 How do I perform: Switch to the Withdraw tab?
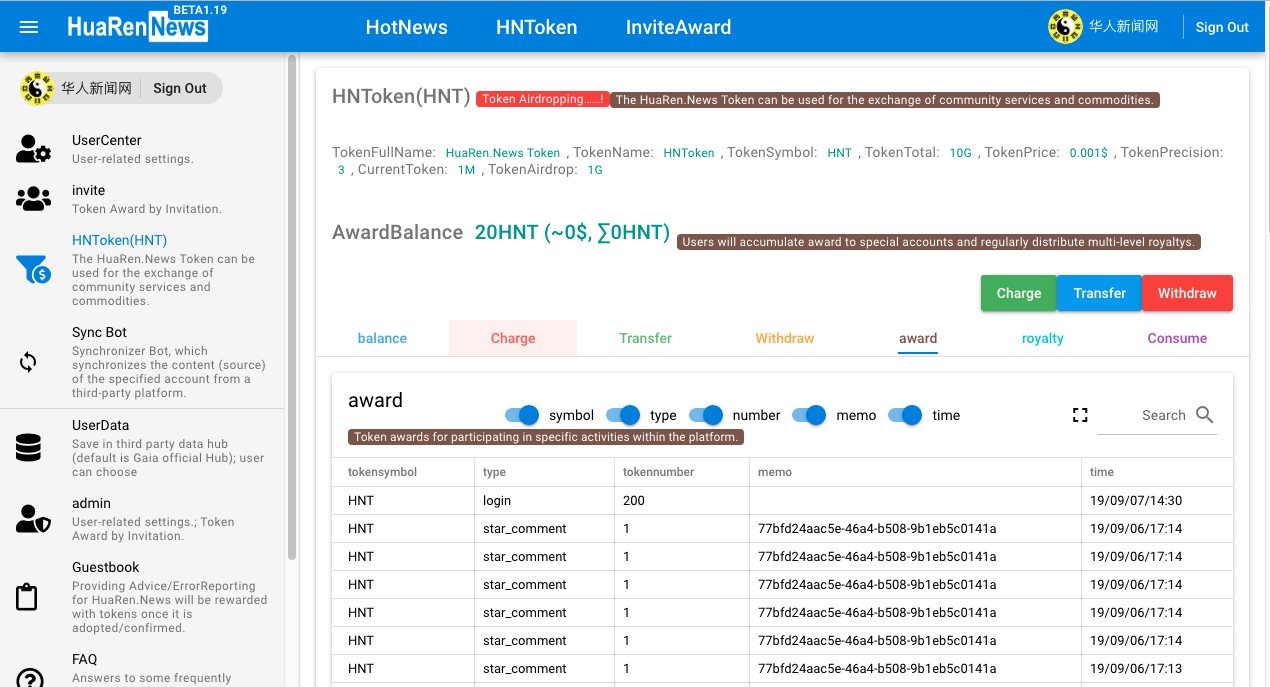pyautogui.click(x=785, y=338)
